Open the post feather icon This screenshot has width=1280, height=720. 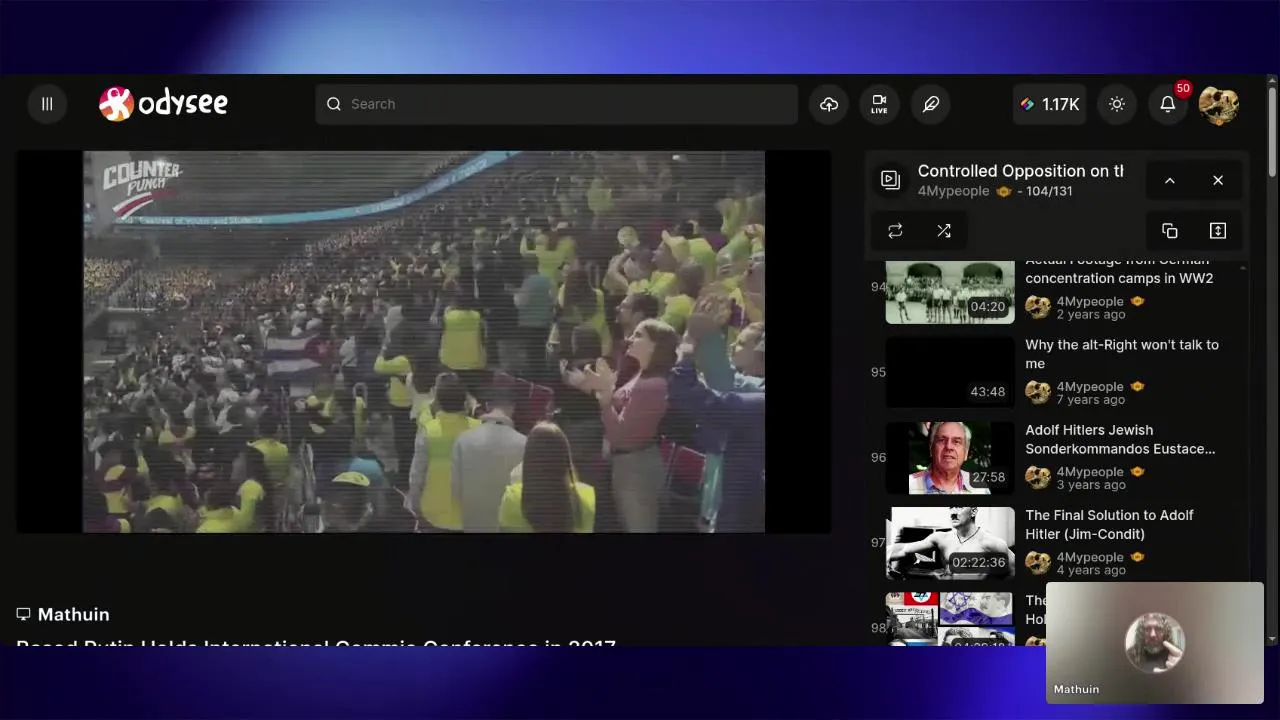point(931,104)
